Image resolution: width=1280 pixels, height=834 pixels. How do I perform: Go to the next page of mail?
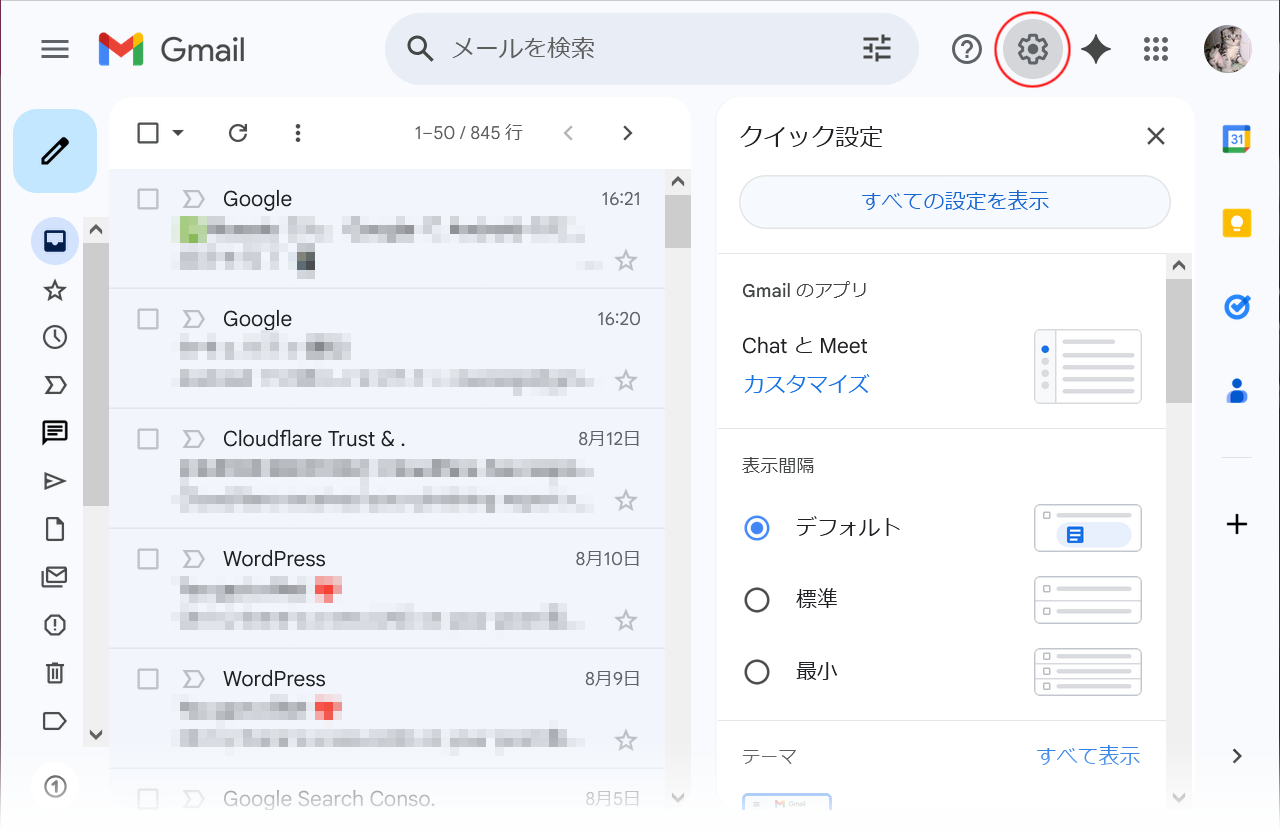[627, 133]
